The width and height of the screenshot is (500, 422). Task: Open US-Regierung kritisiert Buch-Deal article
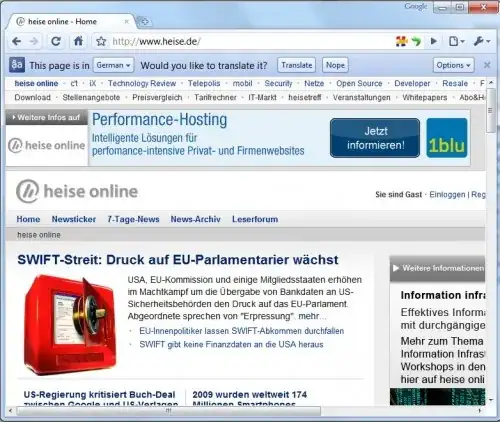(100, 398)
